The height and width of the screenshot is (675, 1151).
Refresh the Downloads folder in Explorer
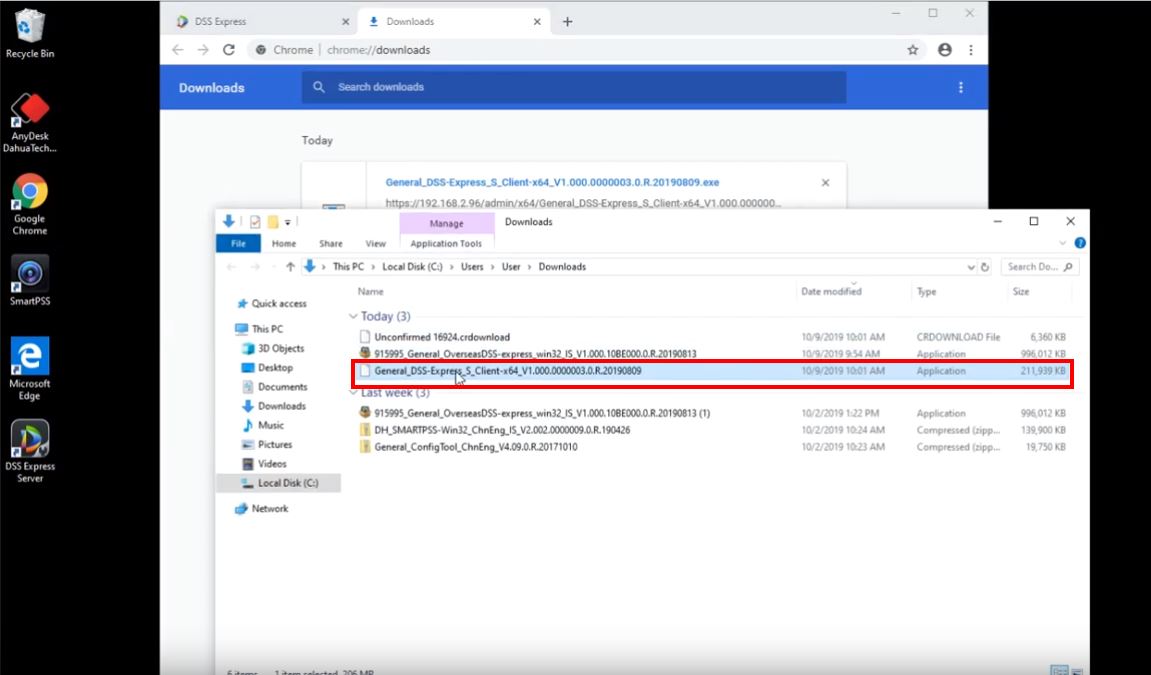tap(985, 267)
